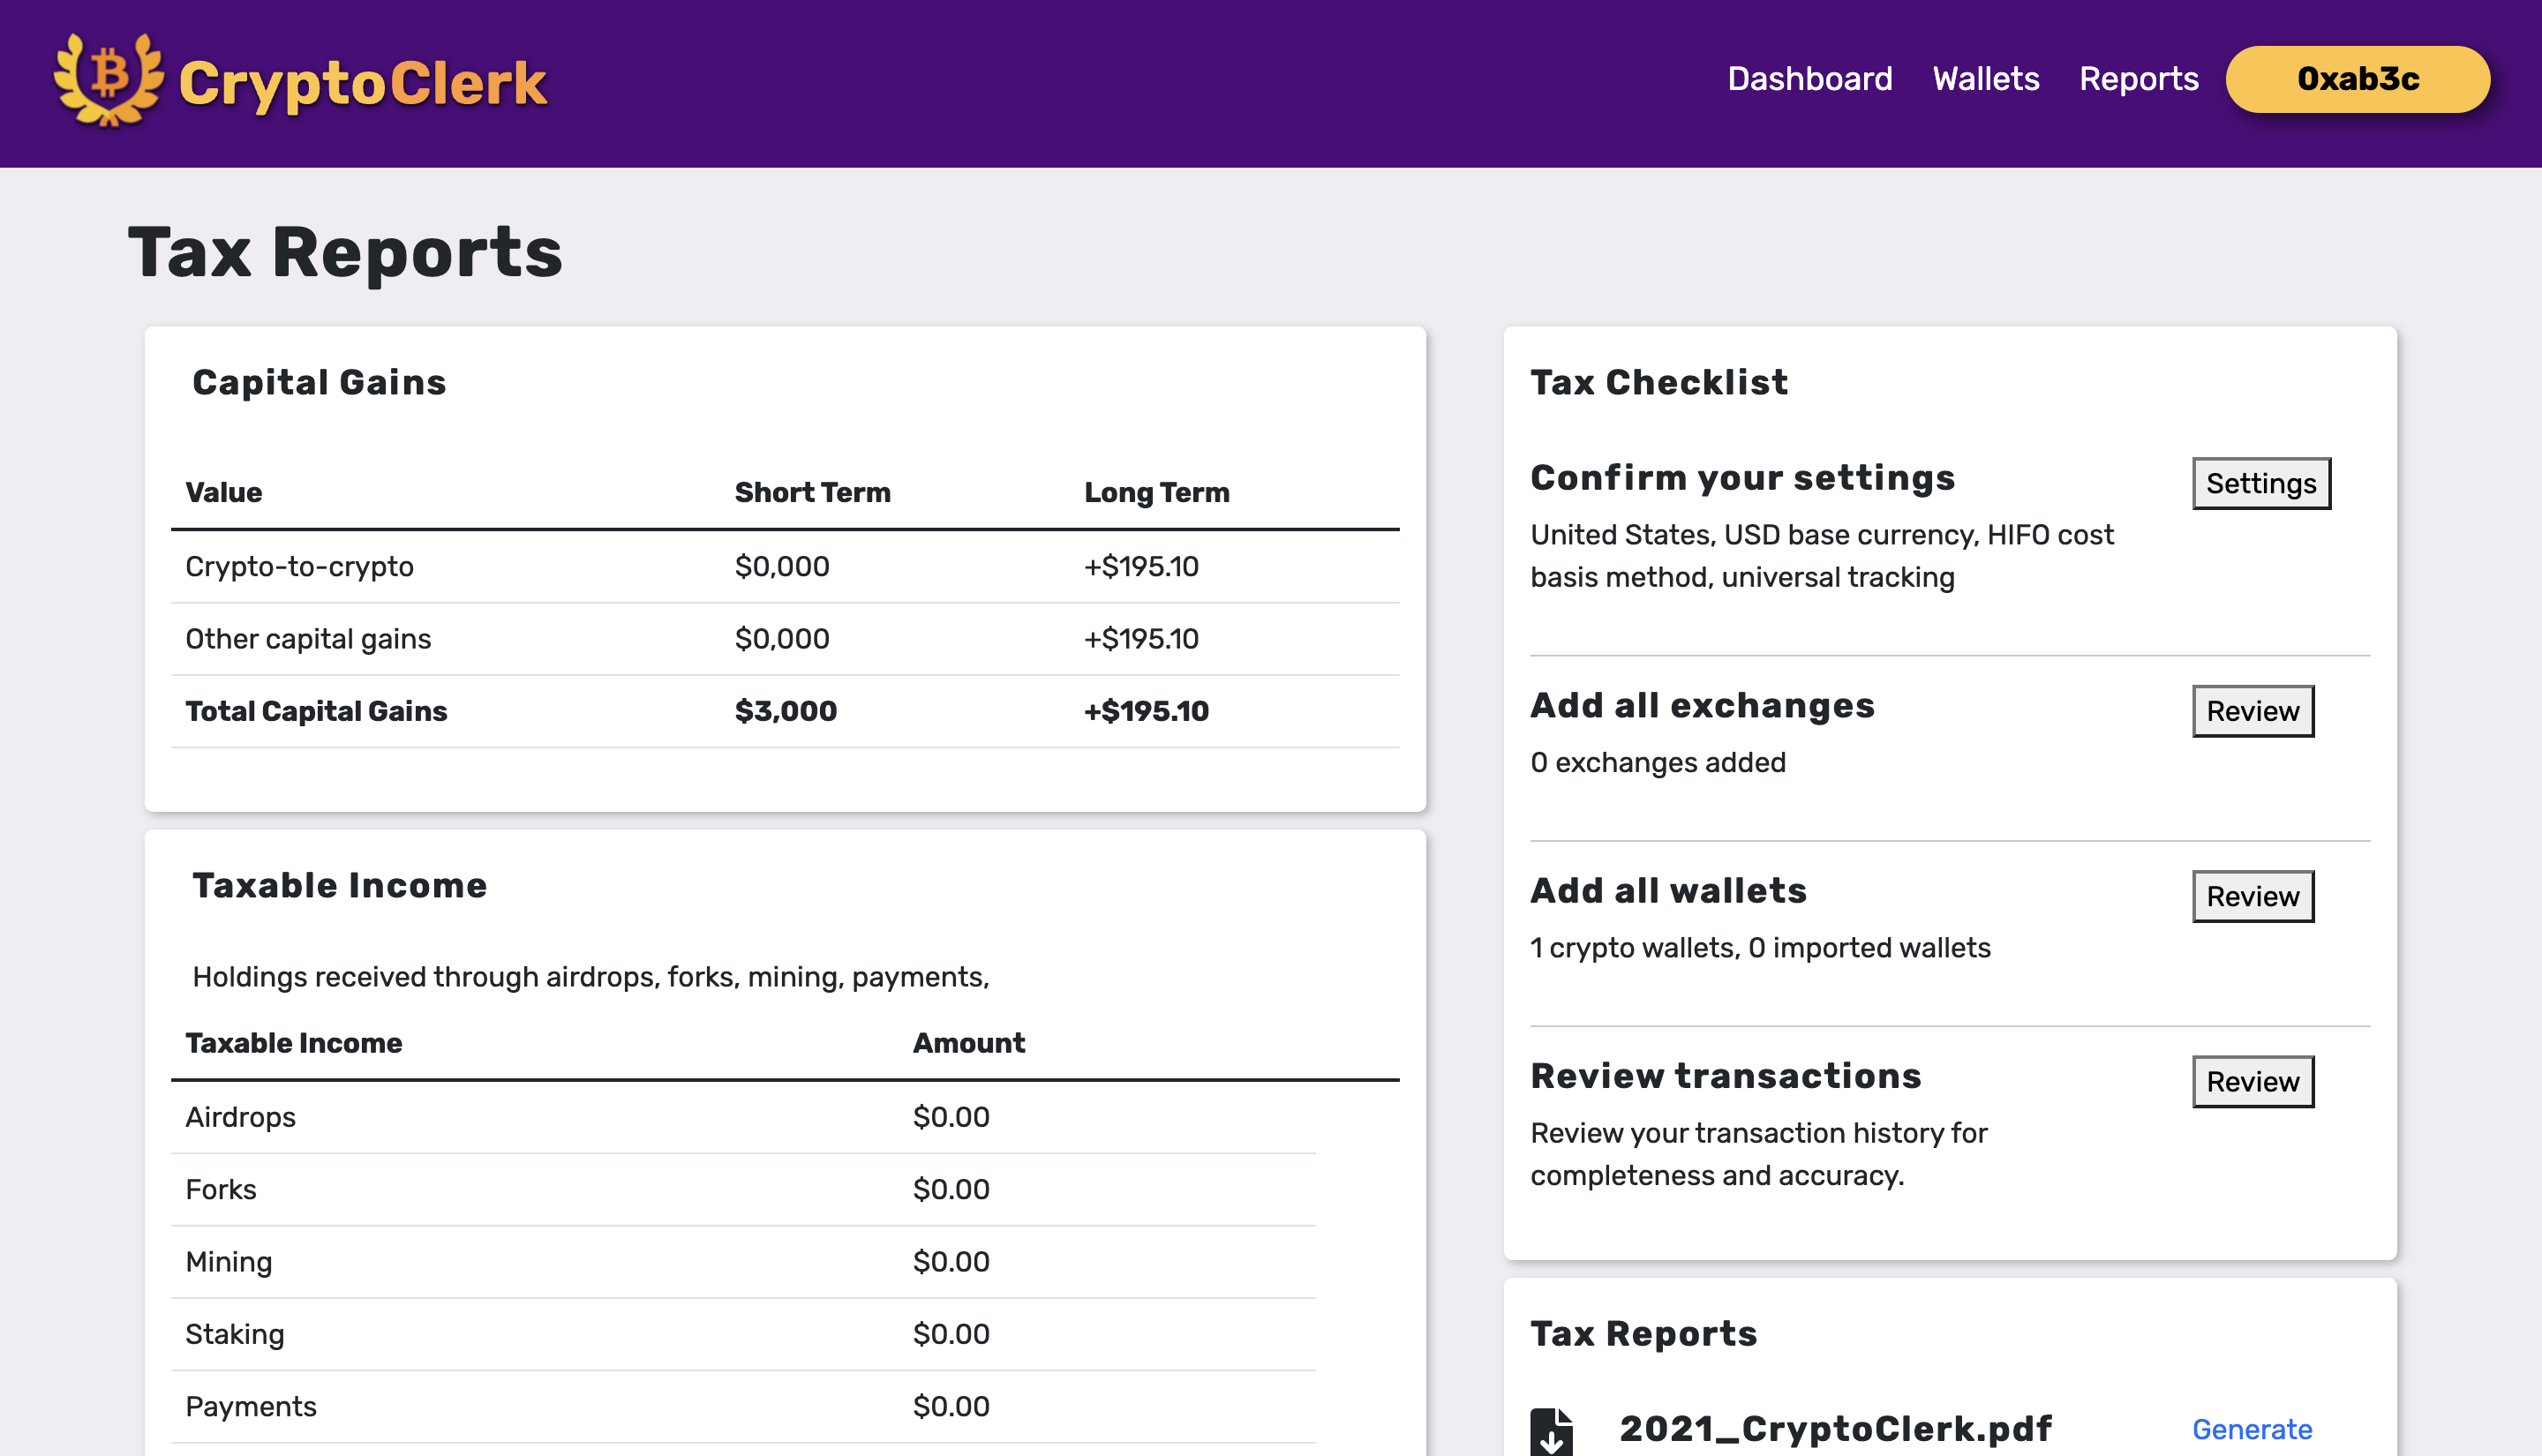2542x1456 pixels.
Task: Open Settings in the Tax Checklist
Action: coord(2260,484)
